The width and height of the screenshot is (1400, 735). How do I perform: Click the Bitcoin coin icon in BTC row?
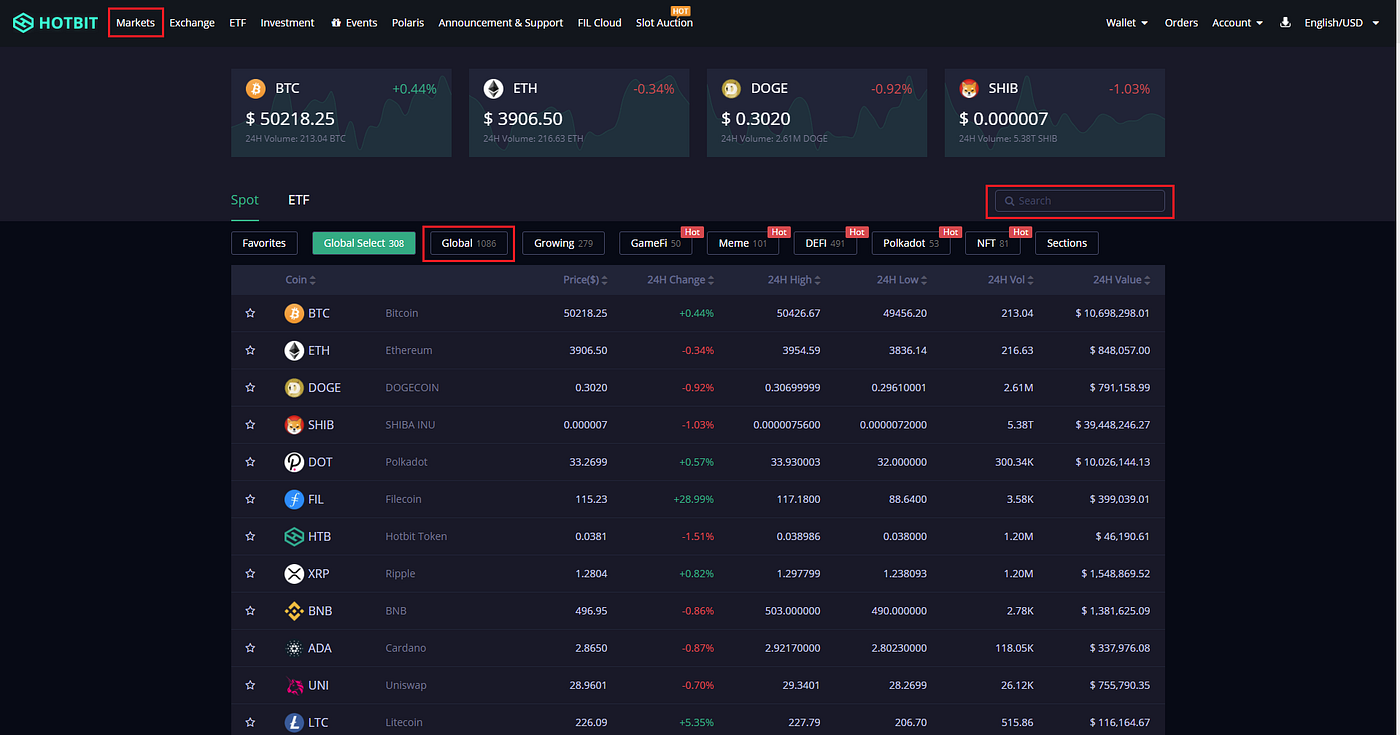click(294, 313)
